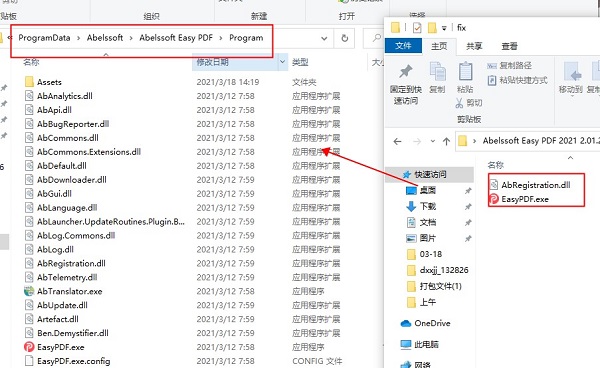Open 03-18 folder in navigation pane
This screenshot has width=600, height=368.
coord(430,254)
